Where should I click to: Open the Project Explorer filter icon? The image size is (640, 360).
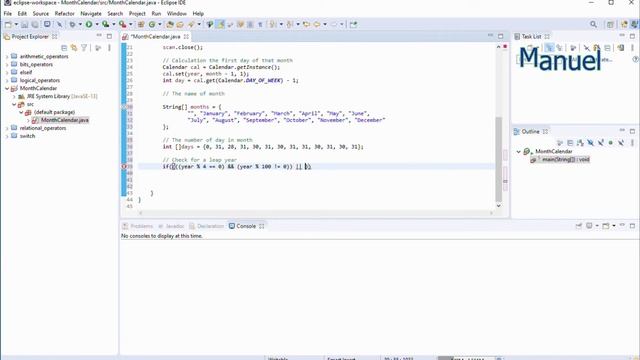tap(84, 48)
